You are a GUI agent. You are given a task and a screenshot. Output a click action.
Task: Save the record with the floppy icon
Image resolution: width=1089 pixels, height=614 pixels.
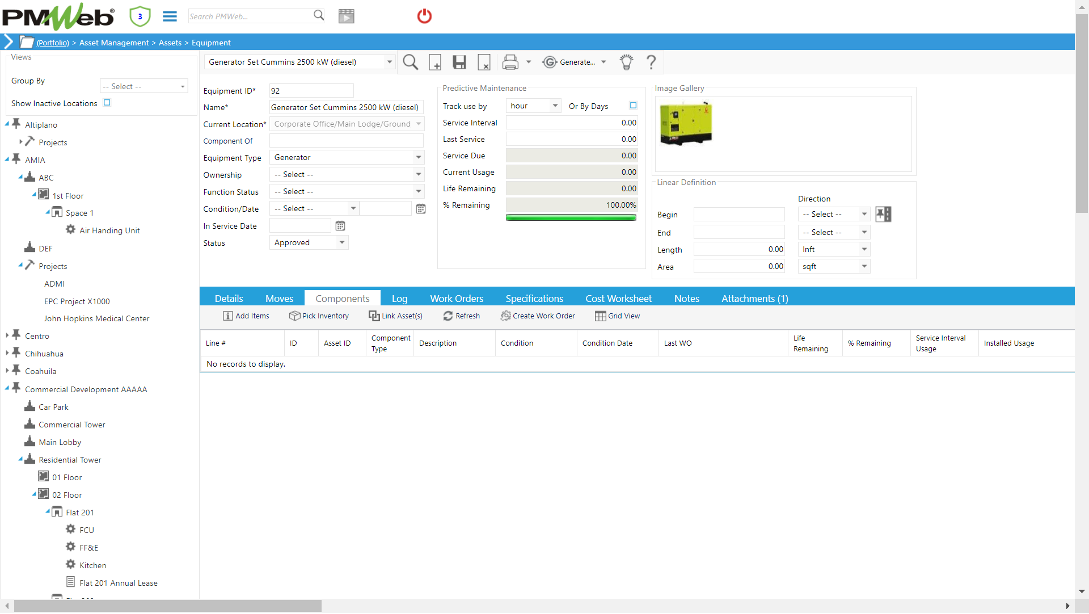(459, 62)
